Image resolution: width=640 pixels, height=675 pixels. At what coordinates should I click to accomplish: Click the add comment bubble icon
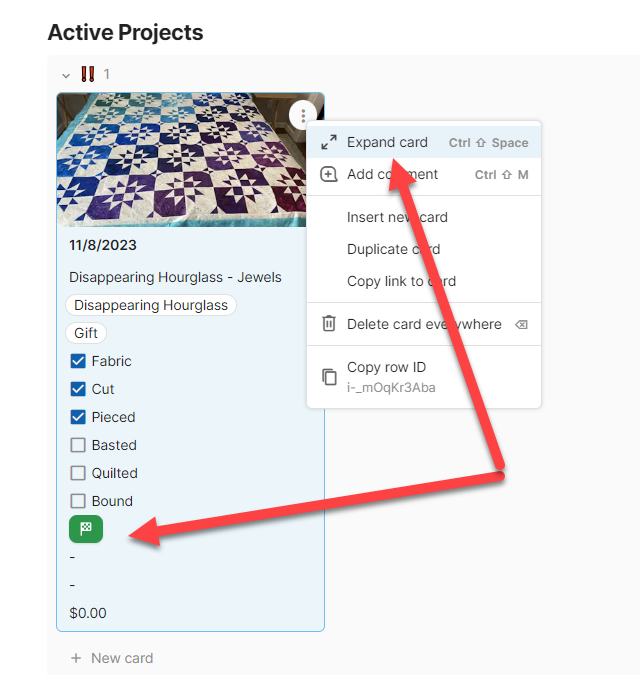click(x=329, y=174)
